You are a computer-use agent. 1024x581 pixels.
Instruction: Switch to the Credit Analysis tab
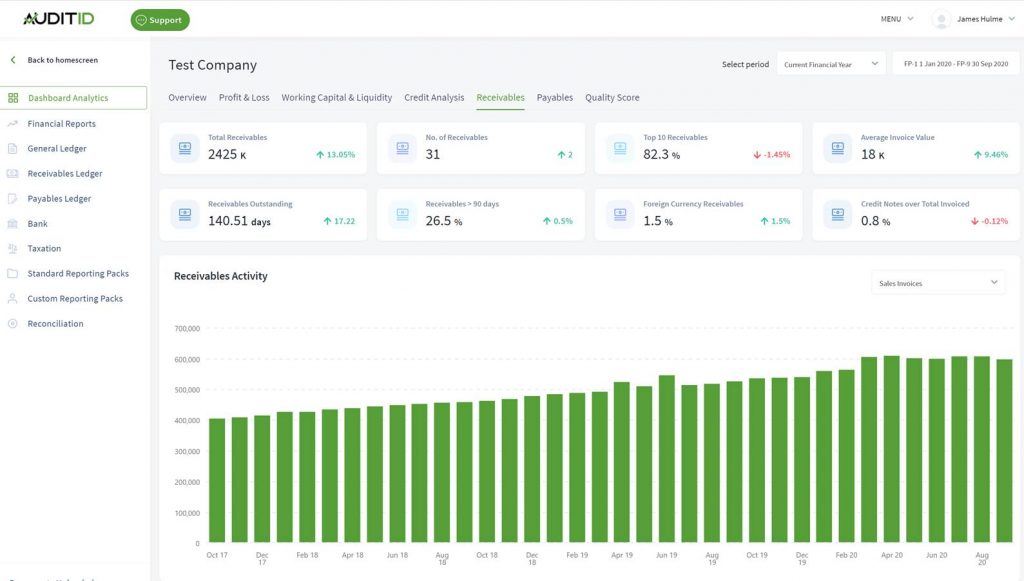point(434,97)
